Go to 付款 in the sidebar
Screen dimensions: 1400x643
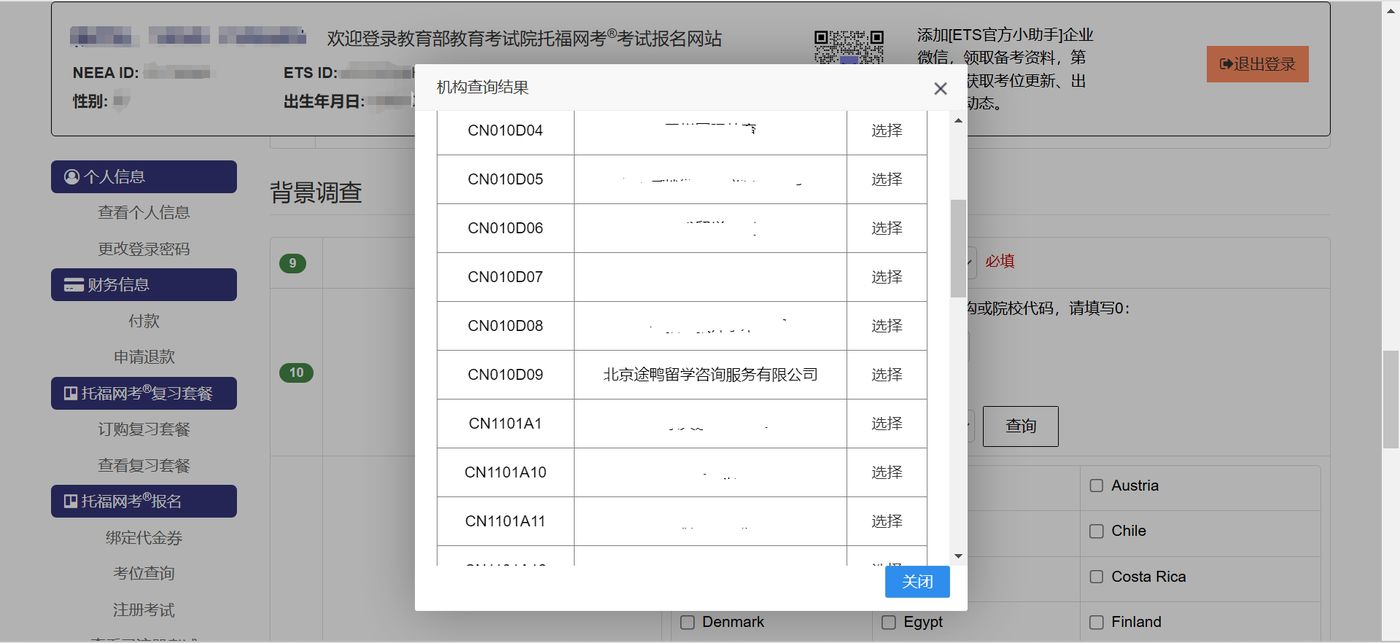(x=144, y=321)
